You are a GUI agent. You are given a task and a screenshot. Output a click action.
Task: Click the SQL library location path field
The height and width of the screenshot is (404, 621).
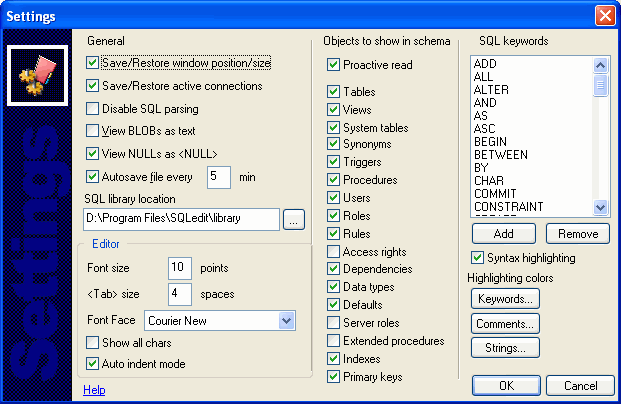tap(181, 219)
